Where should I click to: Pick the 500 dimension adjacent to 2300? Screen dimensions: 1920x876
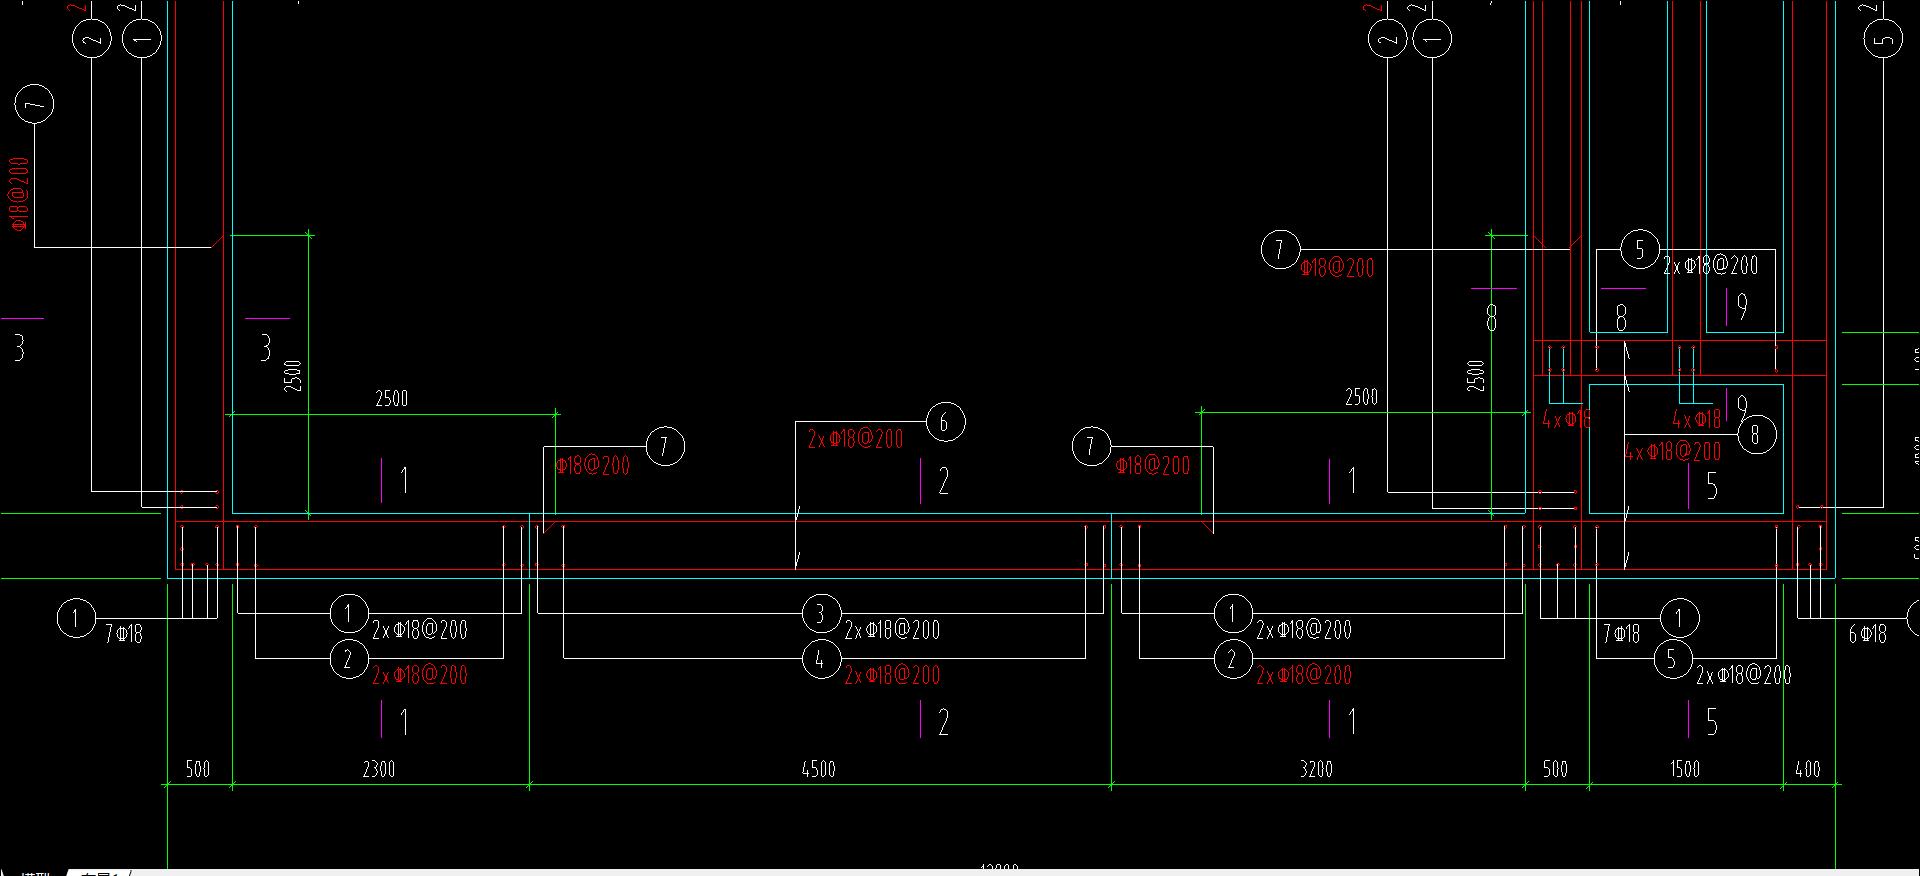coord(198,769)
